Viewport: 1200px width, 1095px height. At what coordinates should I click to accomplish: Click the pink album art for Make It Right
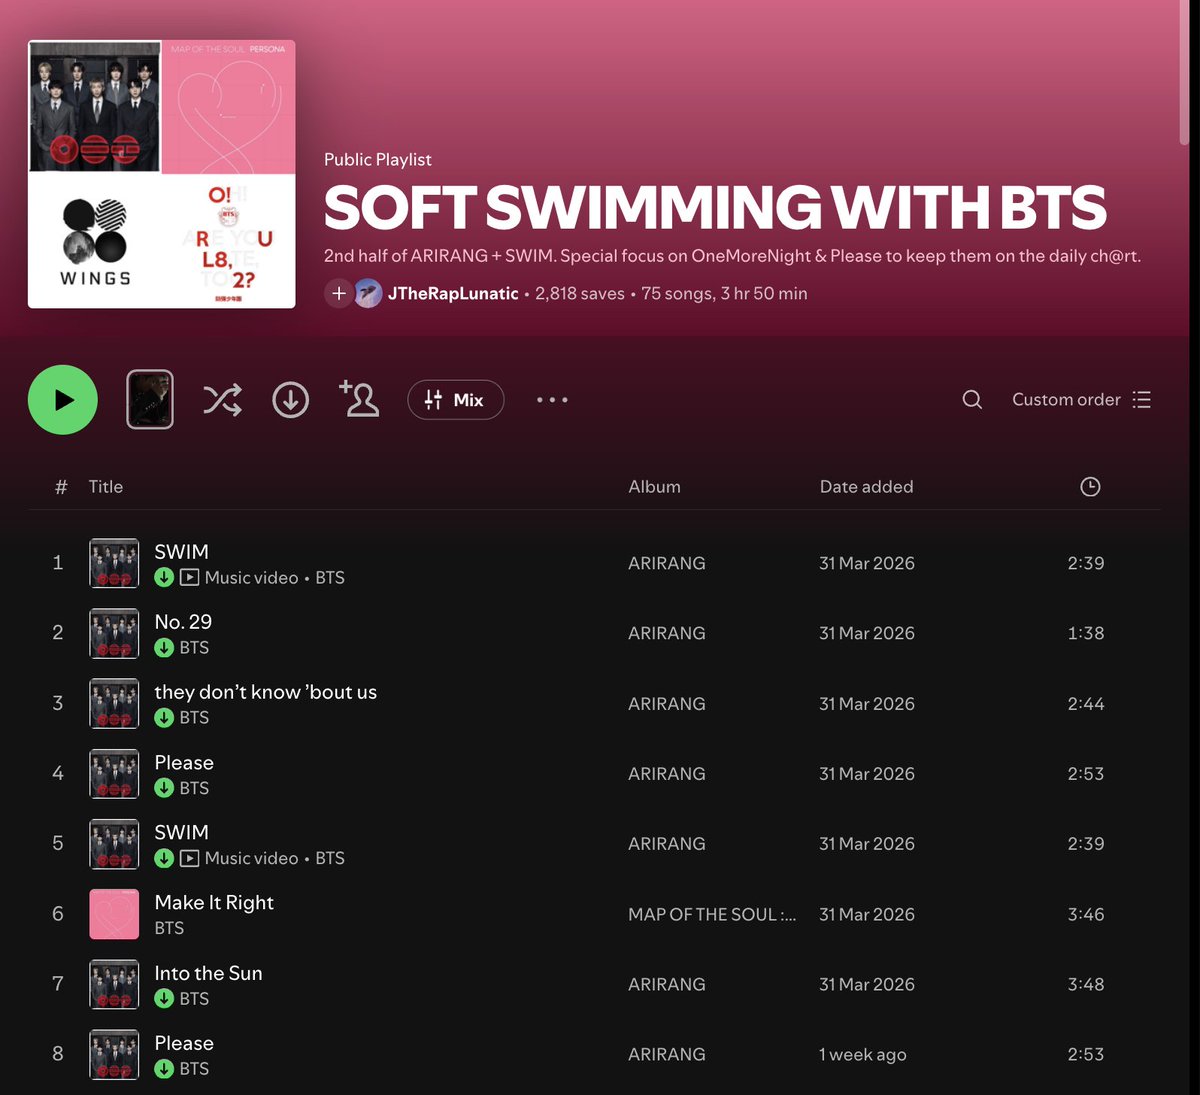pos(114,914)
